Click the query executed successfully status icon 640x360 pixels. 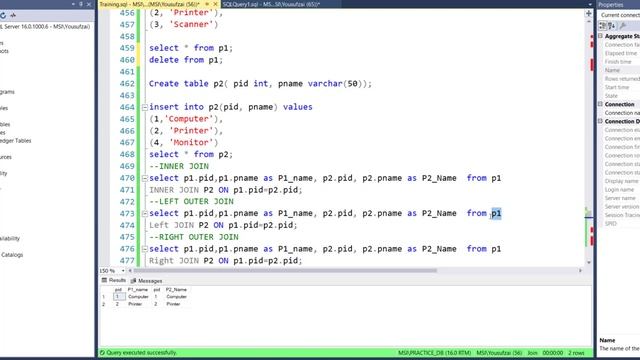pyautogui.click(x=102, y=353)
